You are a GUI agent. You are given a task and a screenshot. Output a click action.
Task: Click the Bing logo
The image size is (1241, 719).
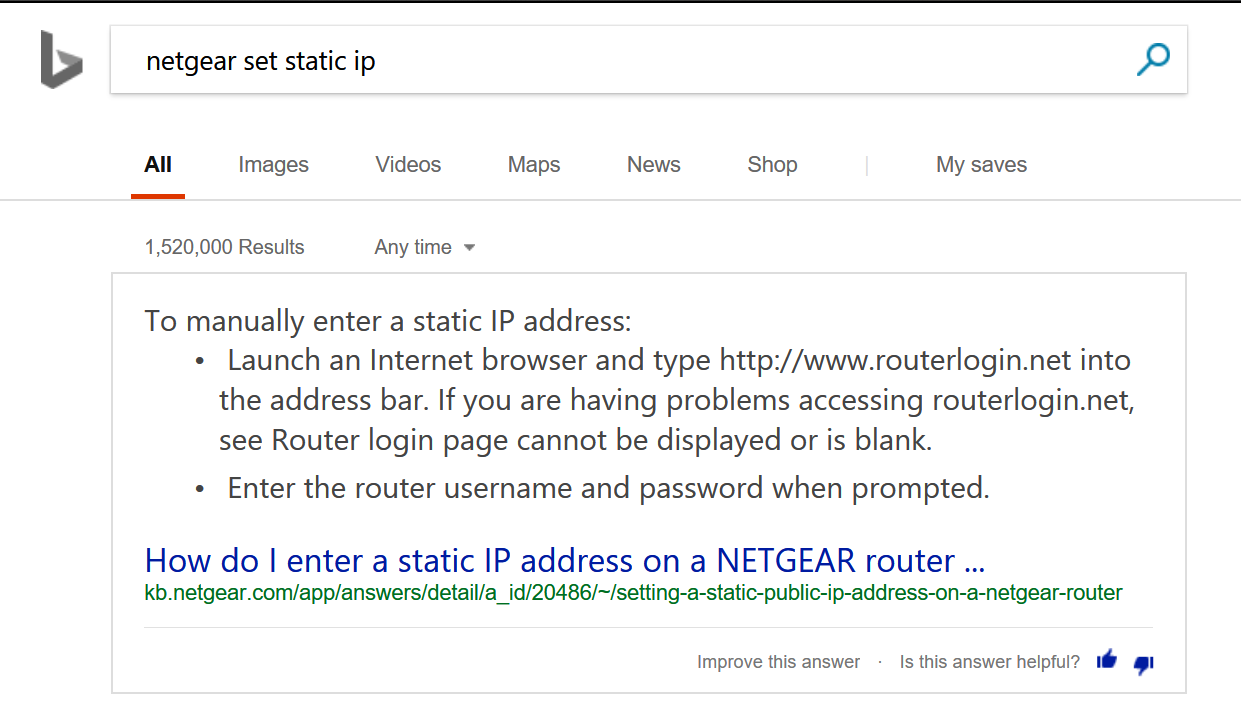(x=61, y=60)
